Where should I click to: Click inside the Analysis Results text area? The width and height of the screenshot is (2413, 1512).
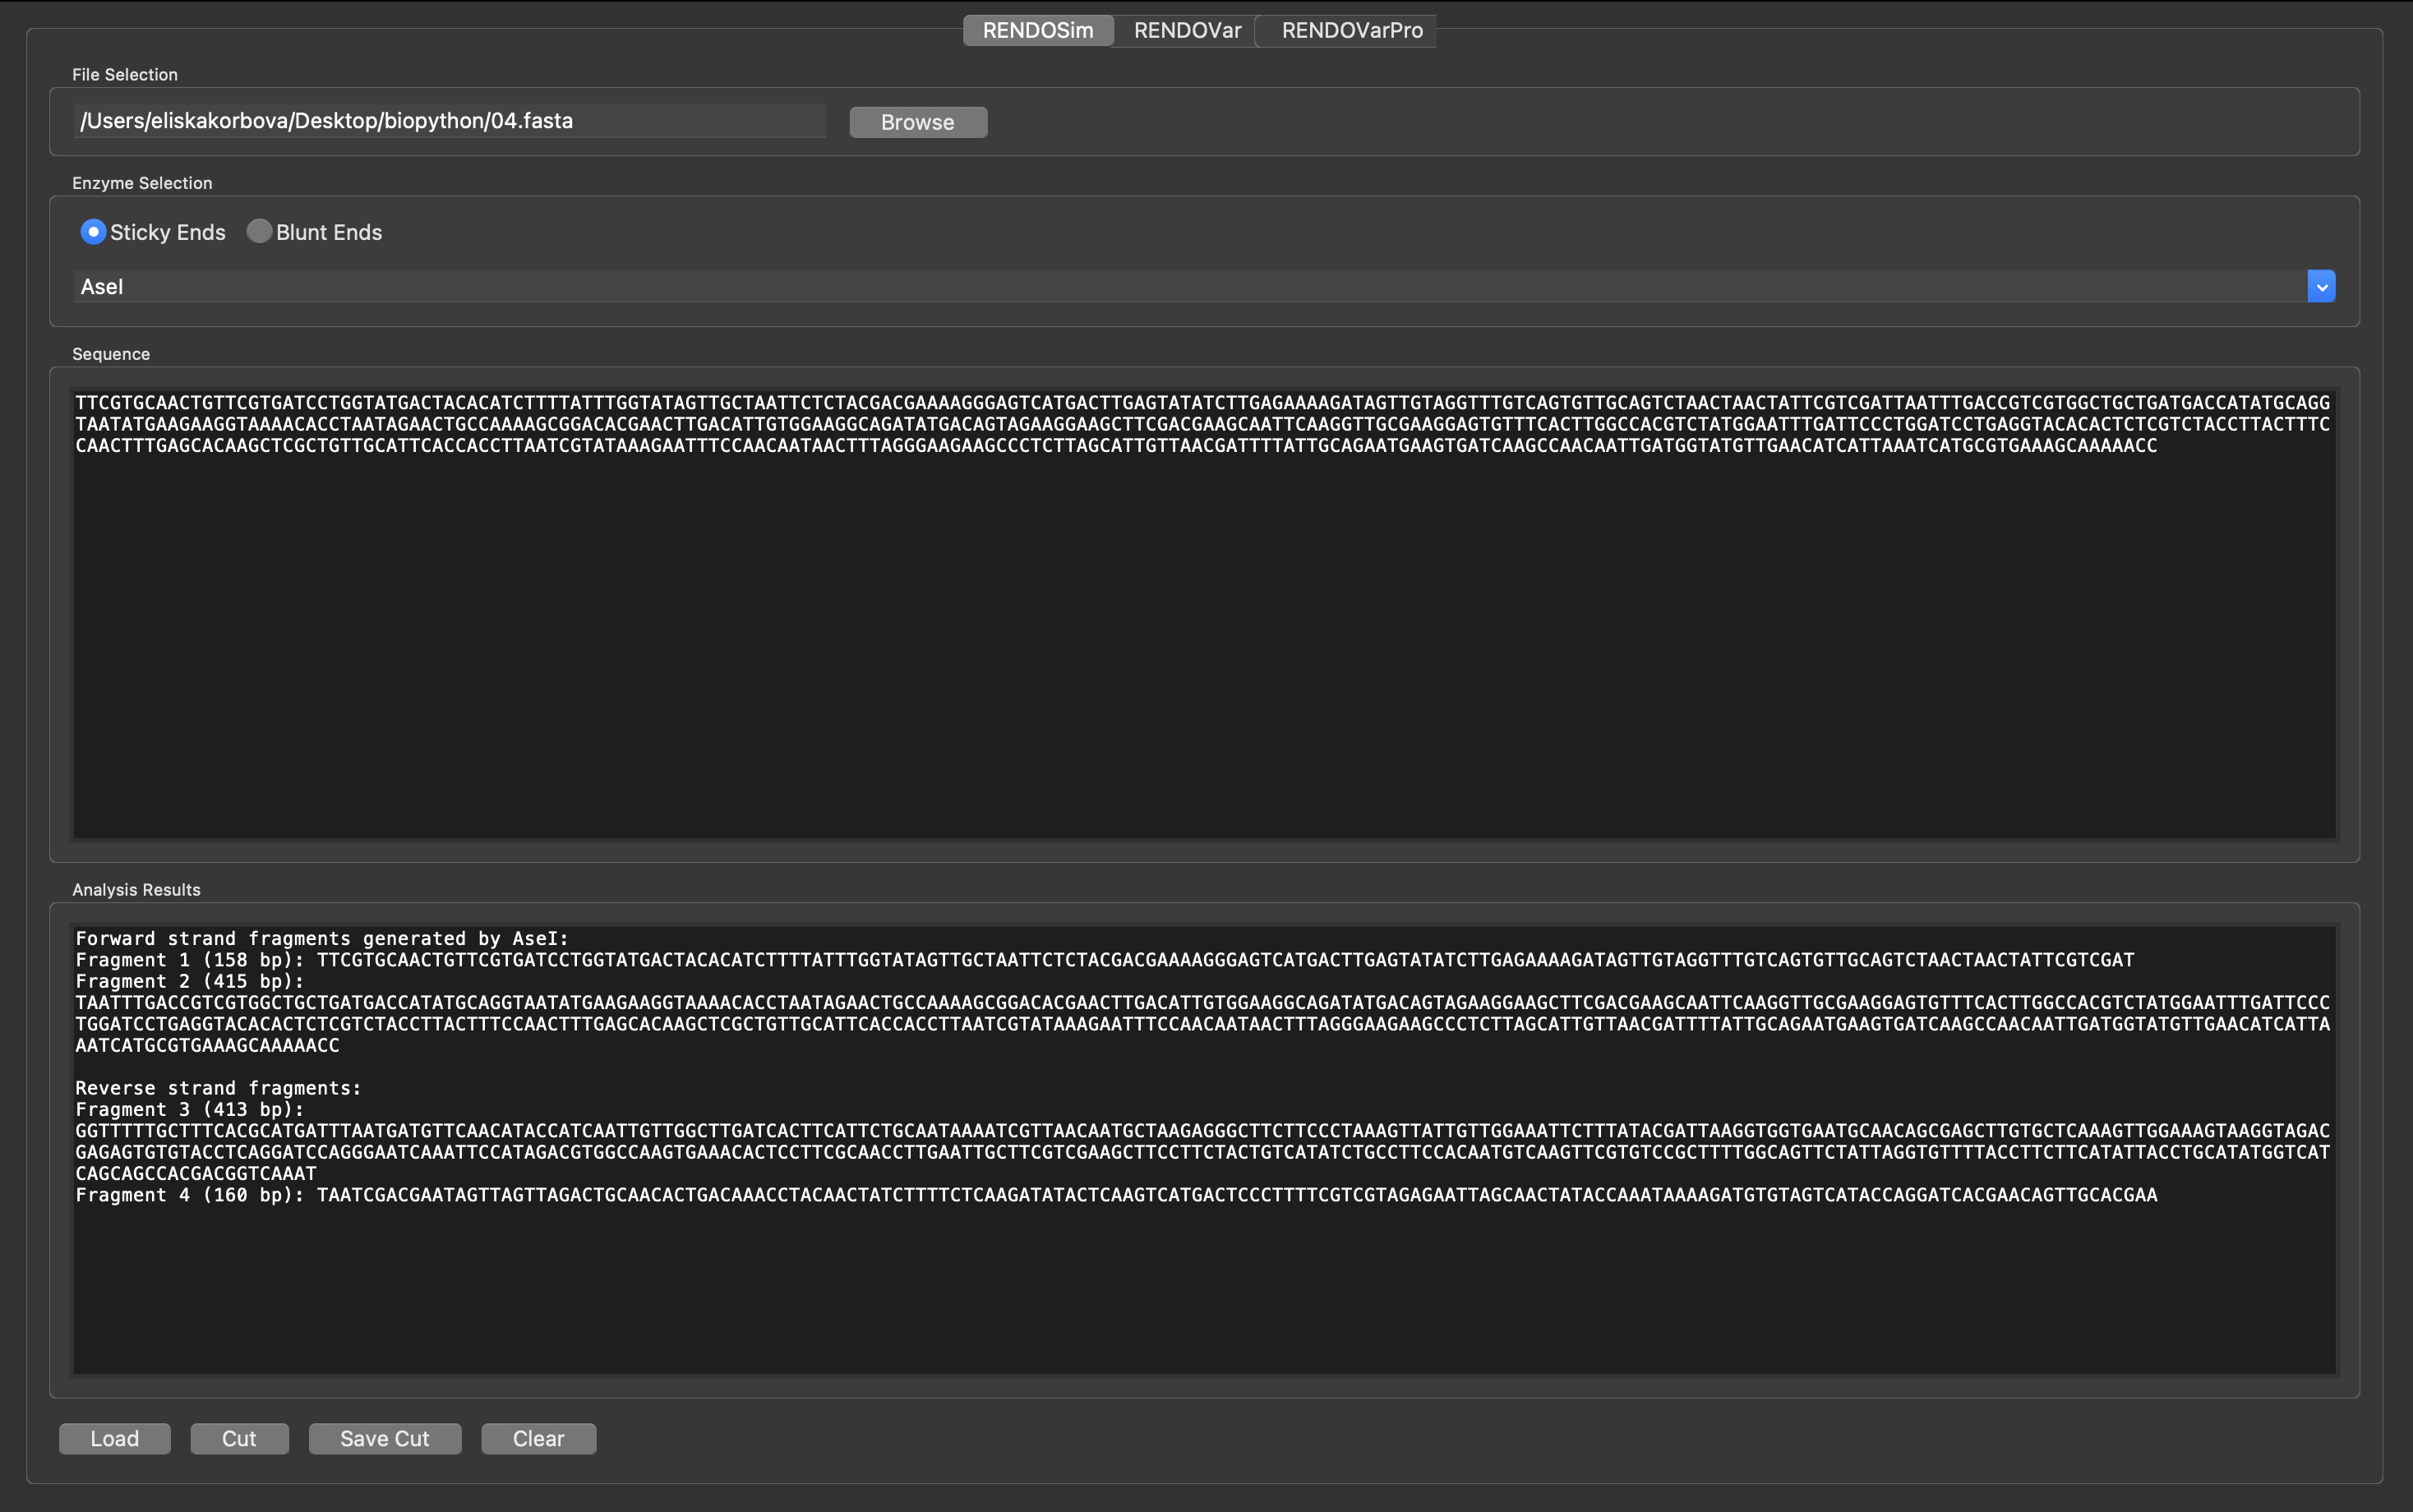pos(1204,1150)
